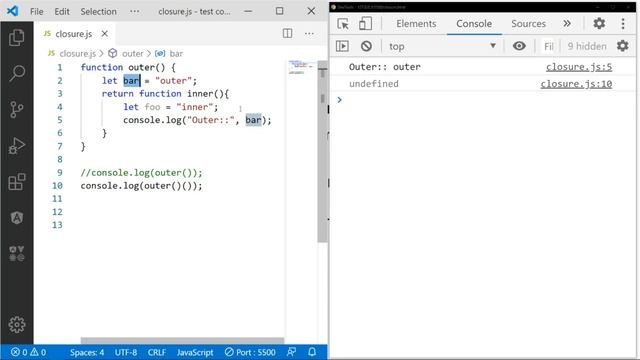Open the Search view in the activity bar

[17, 73]
